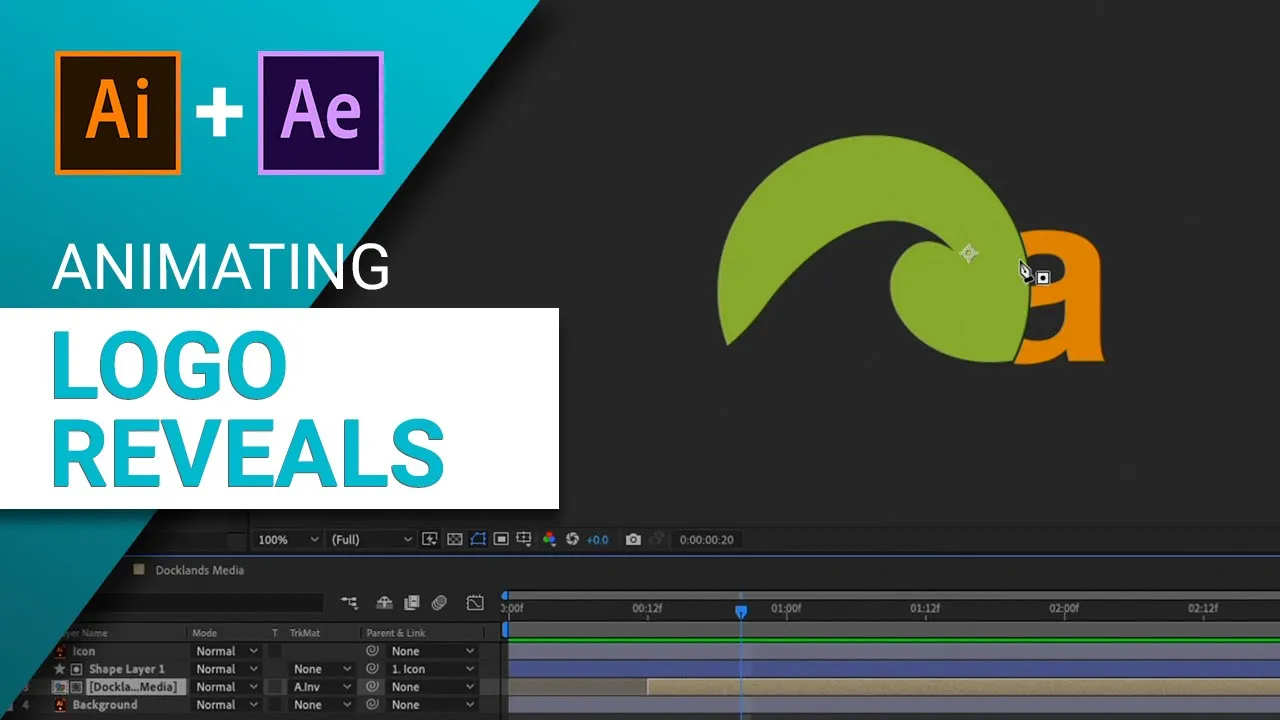This screenshot has height=720, width=1280.
Task: Open the parent dropdown for [Dockla...Media] layer
Action: click(432, 687)
